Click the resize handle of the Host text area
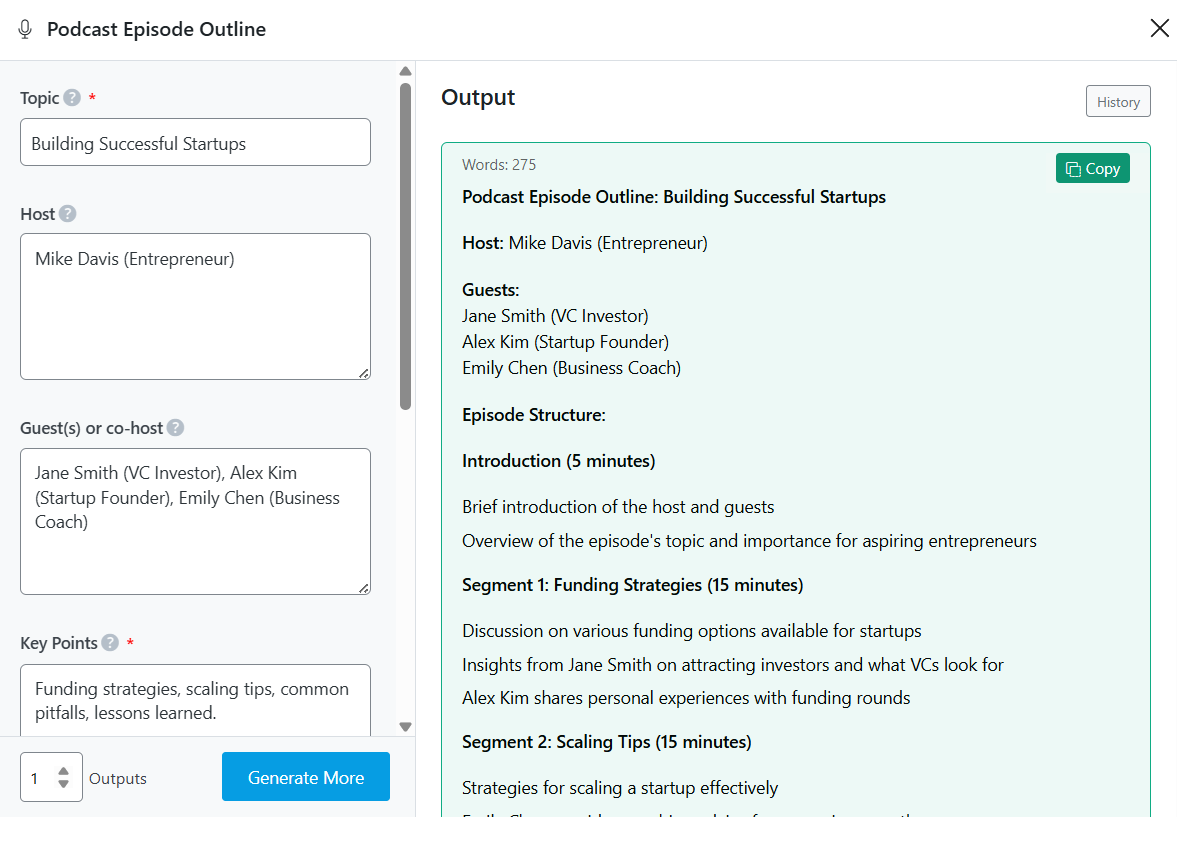Viewport: 1177px width, 851px height. pyautogui.click(x=364, y=373)
